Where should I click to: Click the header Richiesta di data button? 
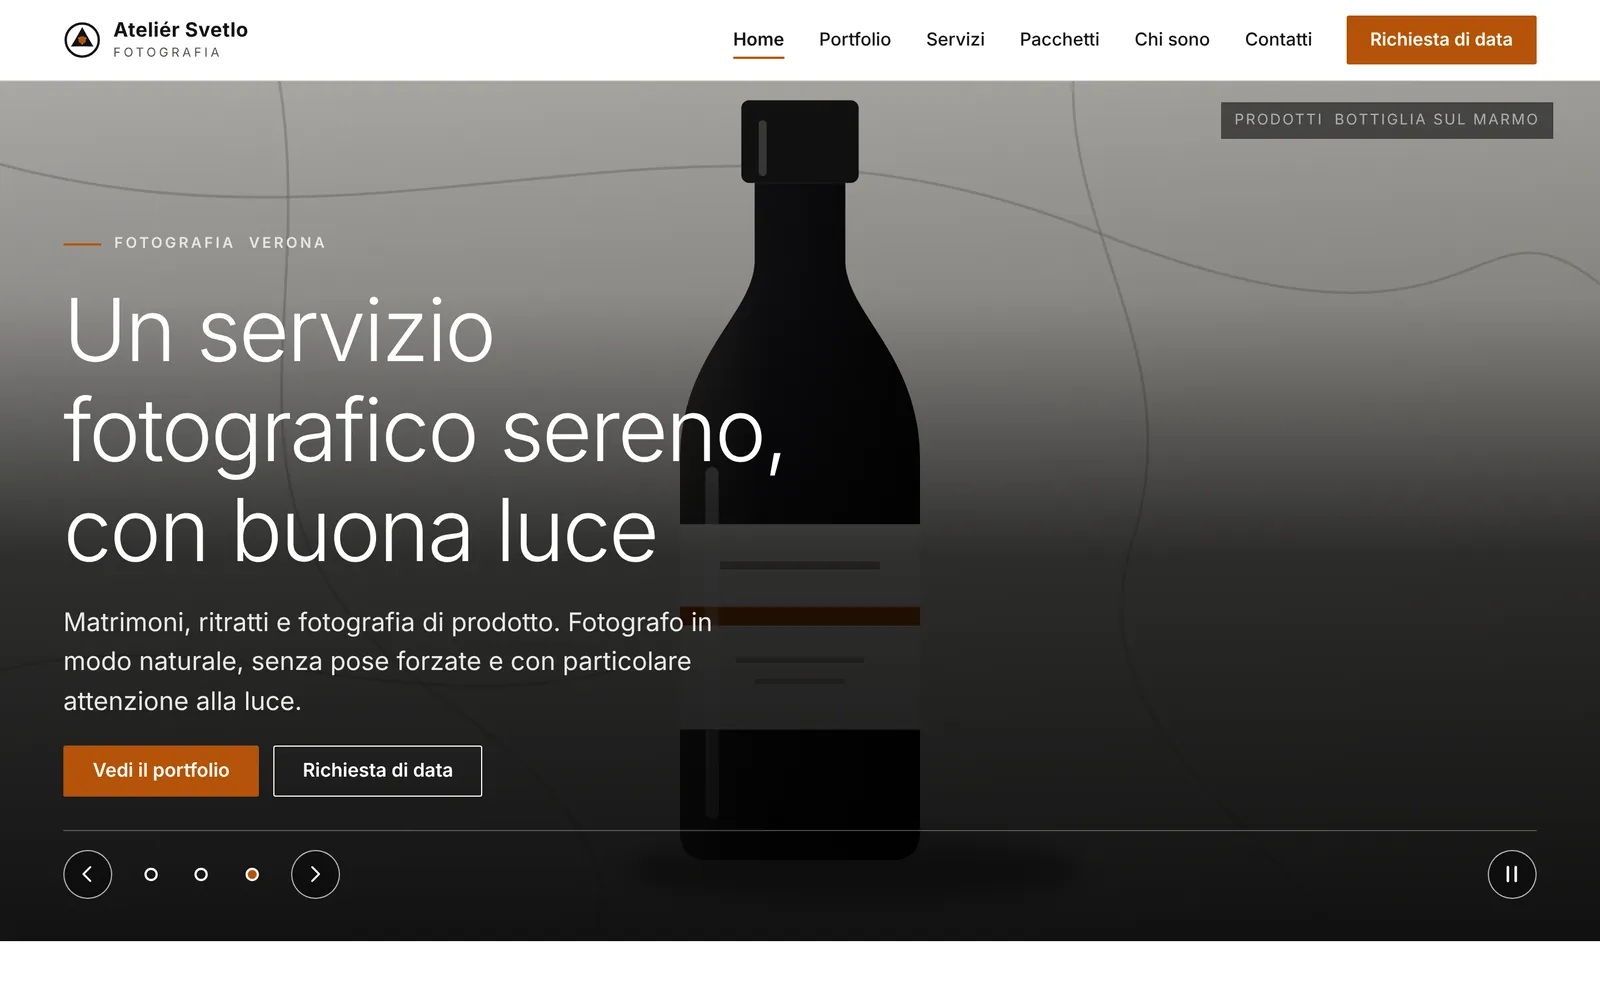click(x=1441, y=40)
